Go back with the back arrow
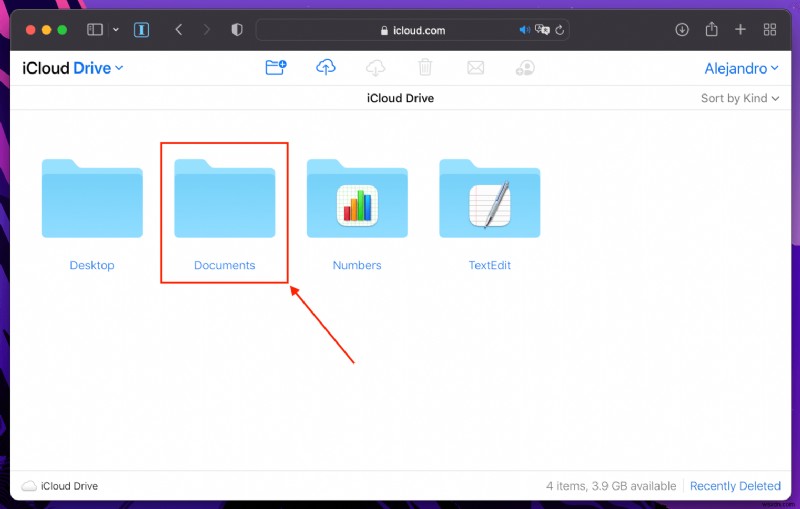 [x=179, y=30]
